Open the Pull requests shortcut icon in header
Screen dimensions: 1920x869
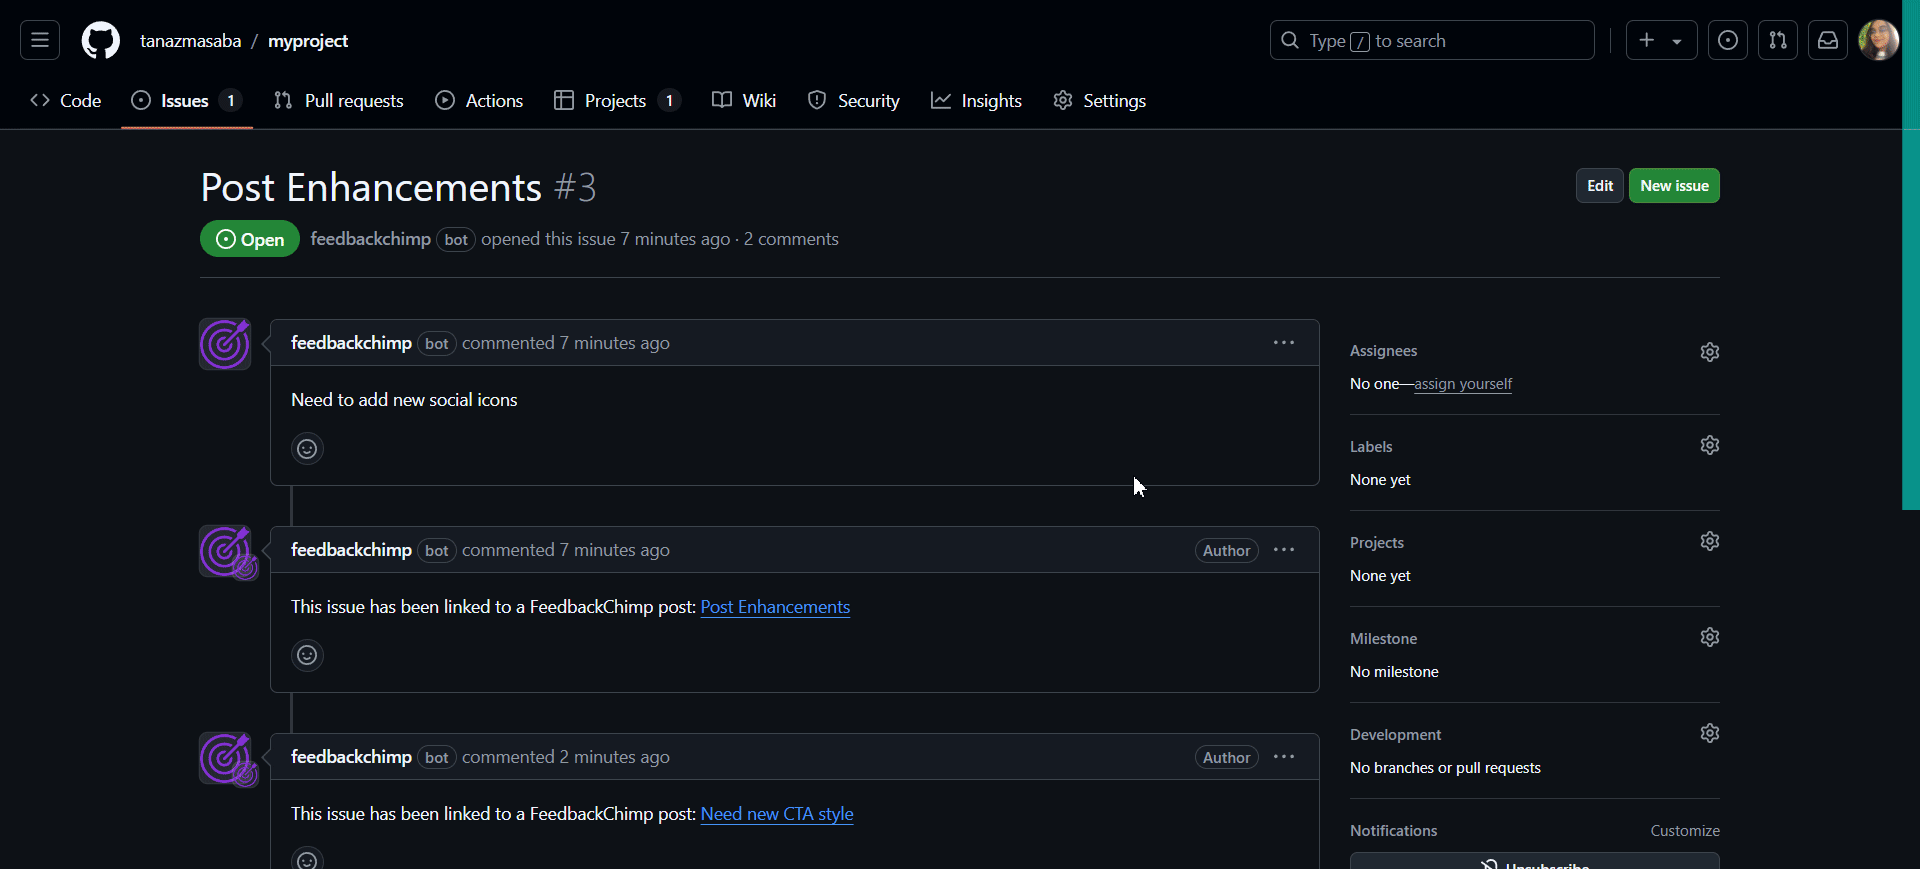pyautogui.click(x=1777, y=40)
